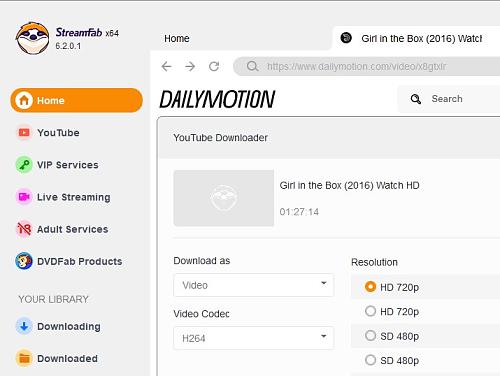The width and height of the screenshot is (500, 376).
Task: Expand the Download as Video dropdown
Action: [x=254, y=285]
